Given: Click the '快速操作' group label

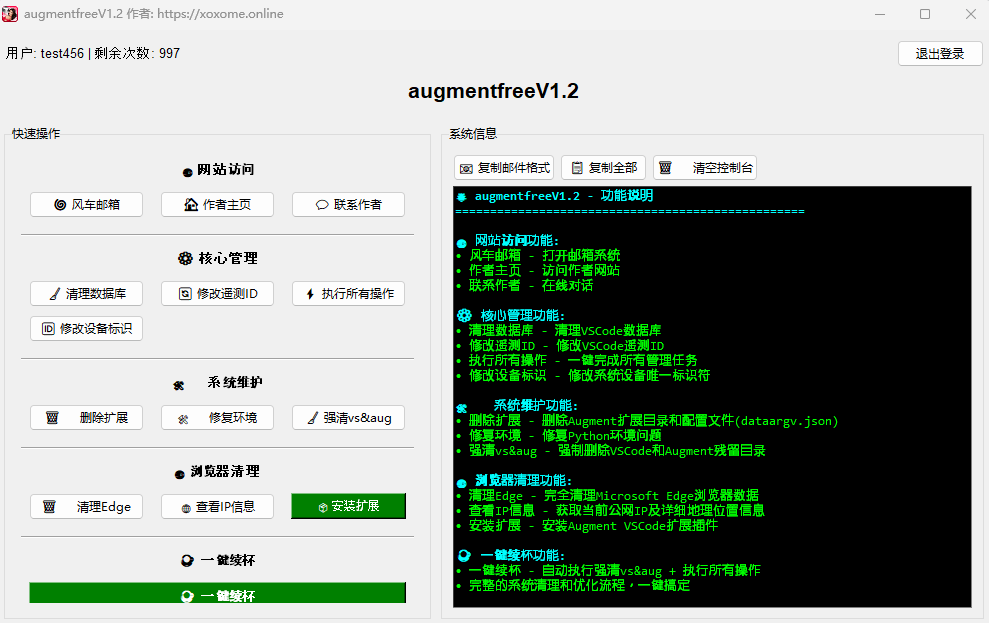Looking at the screenshot, I should pyautogui.click(x=36, y=134).
